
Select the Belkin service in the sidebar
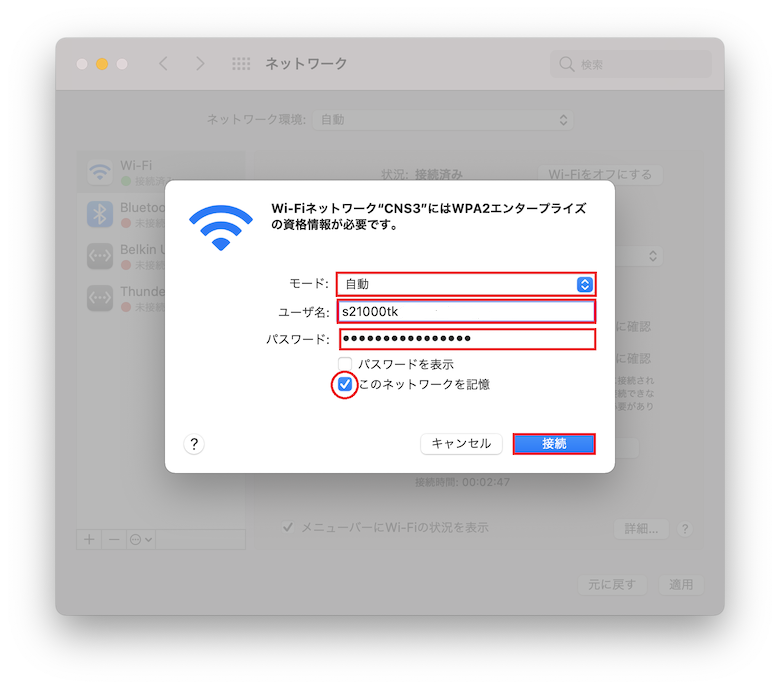pyautogui.click(x=126, y=256)
